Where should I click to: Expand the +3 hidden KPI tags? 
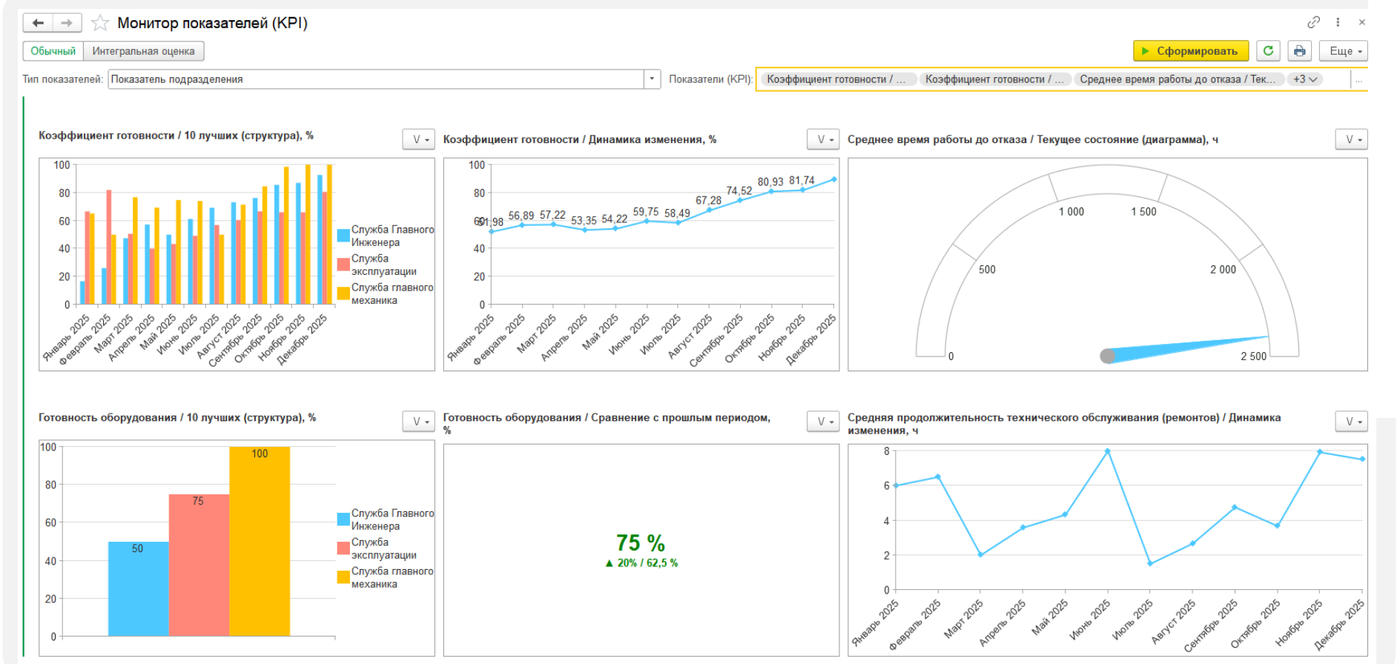[x=1305, y=79]
